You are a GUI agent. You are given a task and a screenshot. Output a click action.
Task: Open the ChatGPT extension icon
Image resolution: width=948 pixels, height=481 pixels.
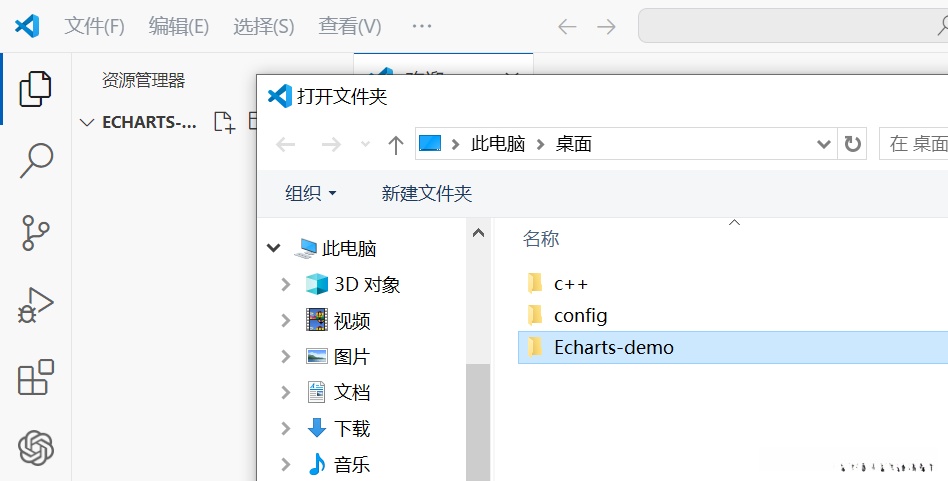coord(36,447)
